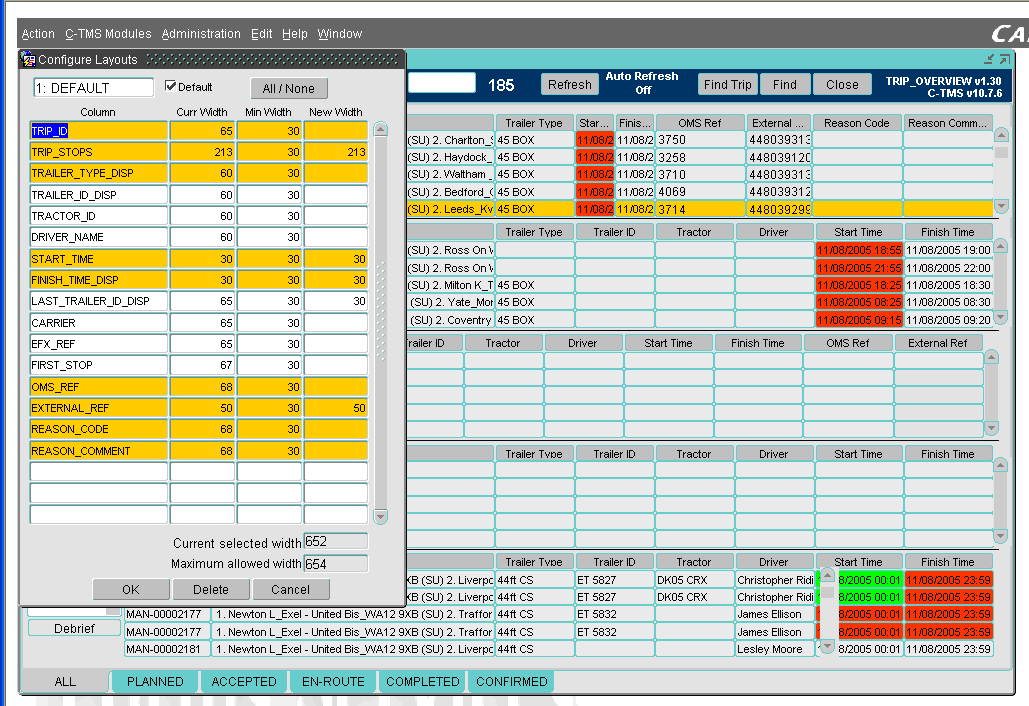Click New Width field for EXTERNAL_REF
This screenshot has height=706, width=1029.
click(336, 407)
